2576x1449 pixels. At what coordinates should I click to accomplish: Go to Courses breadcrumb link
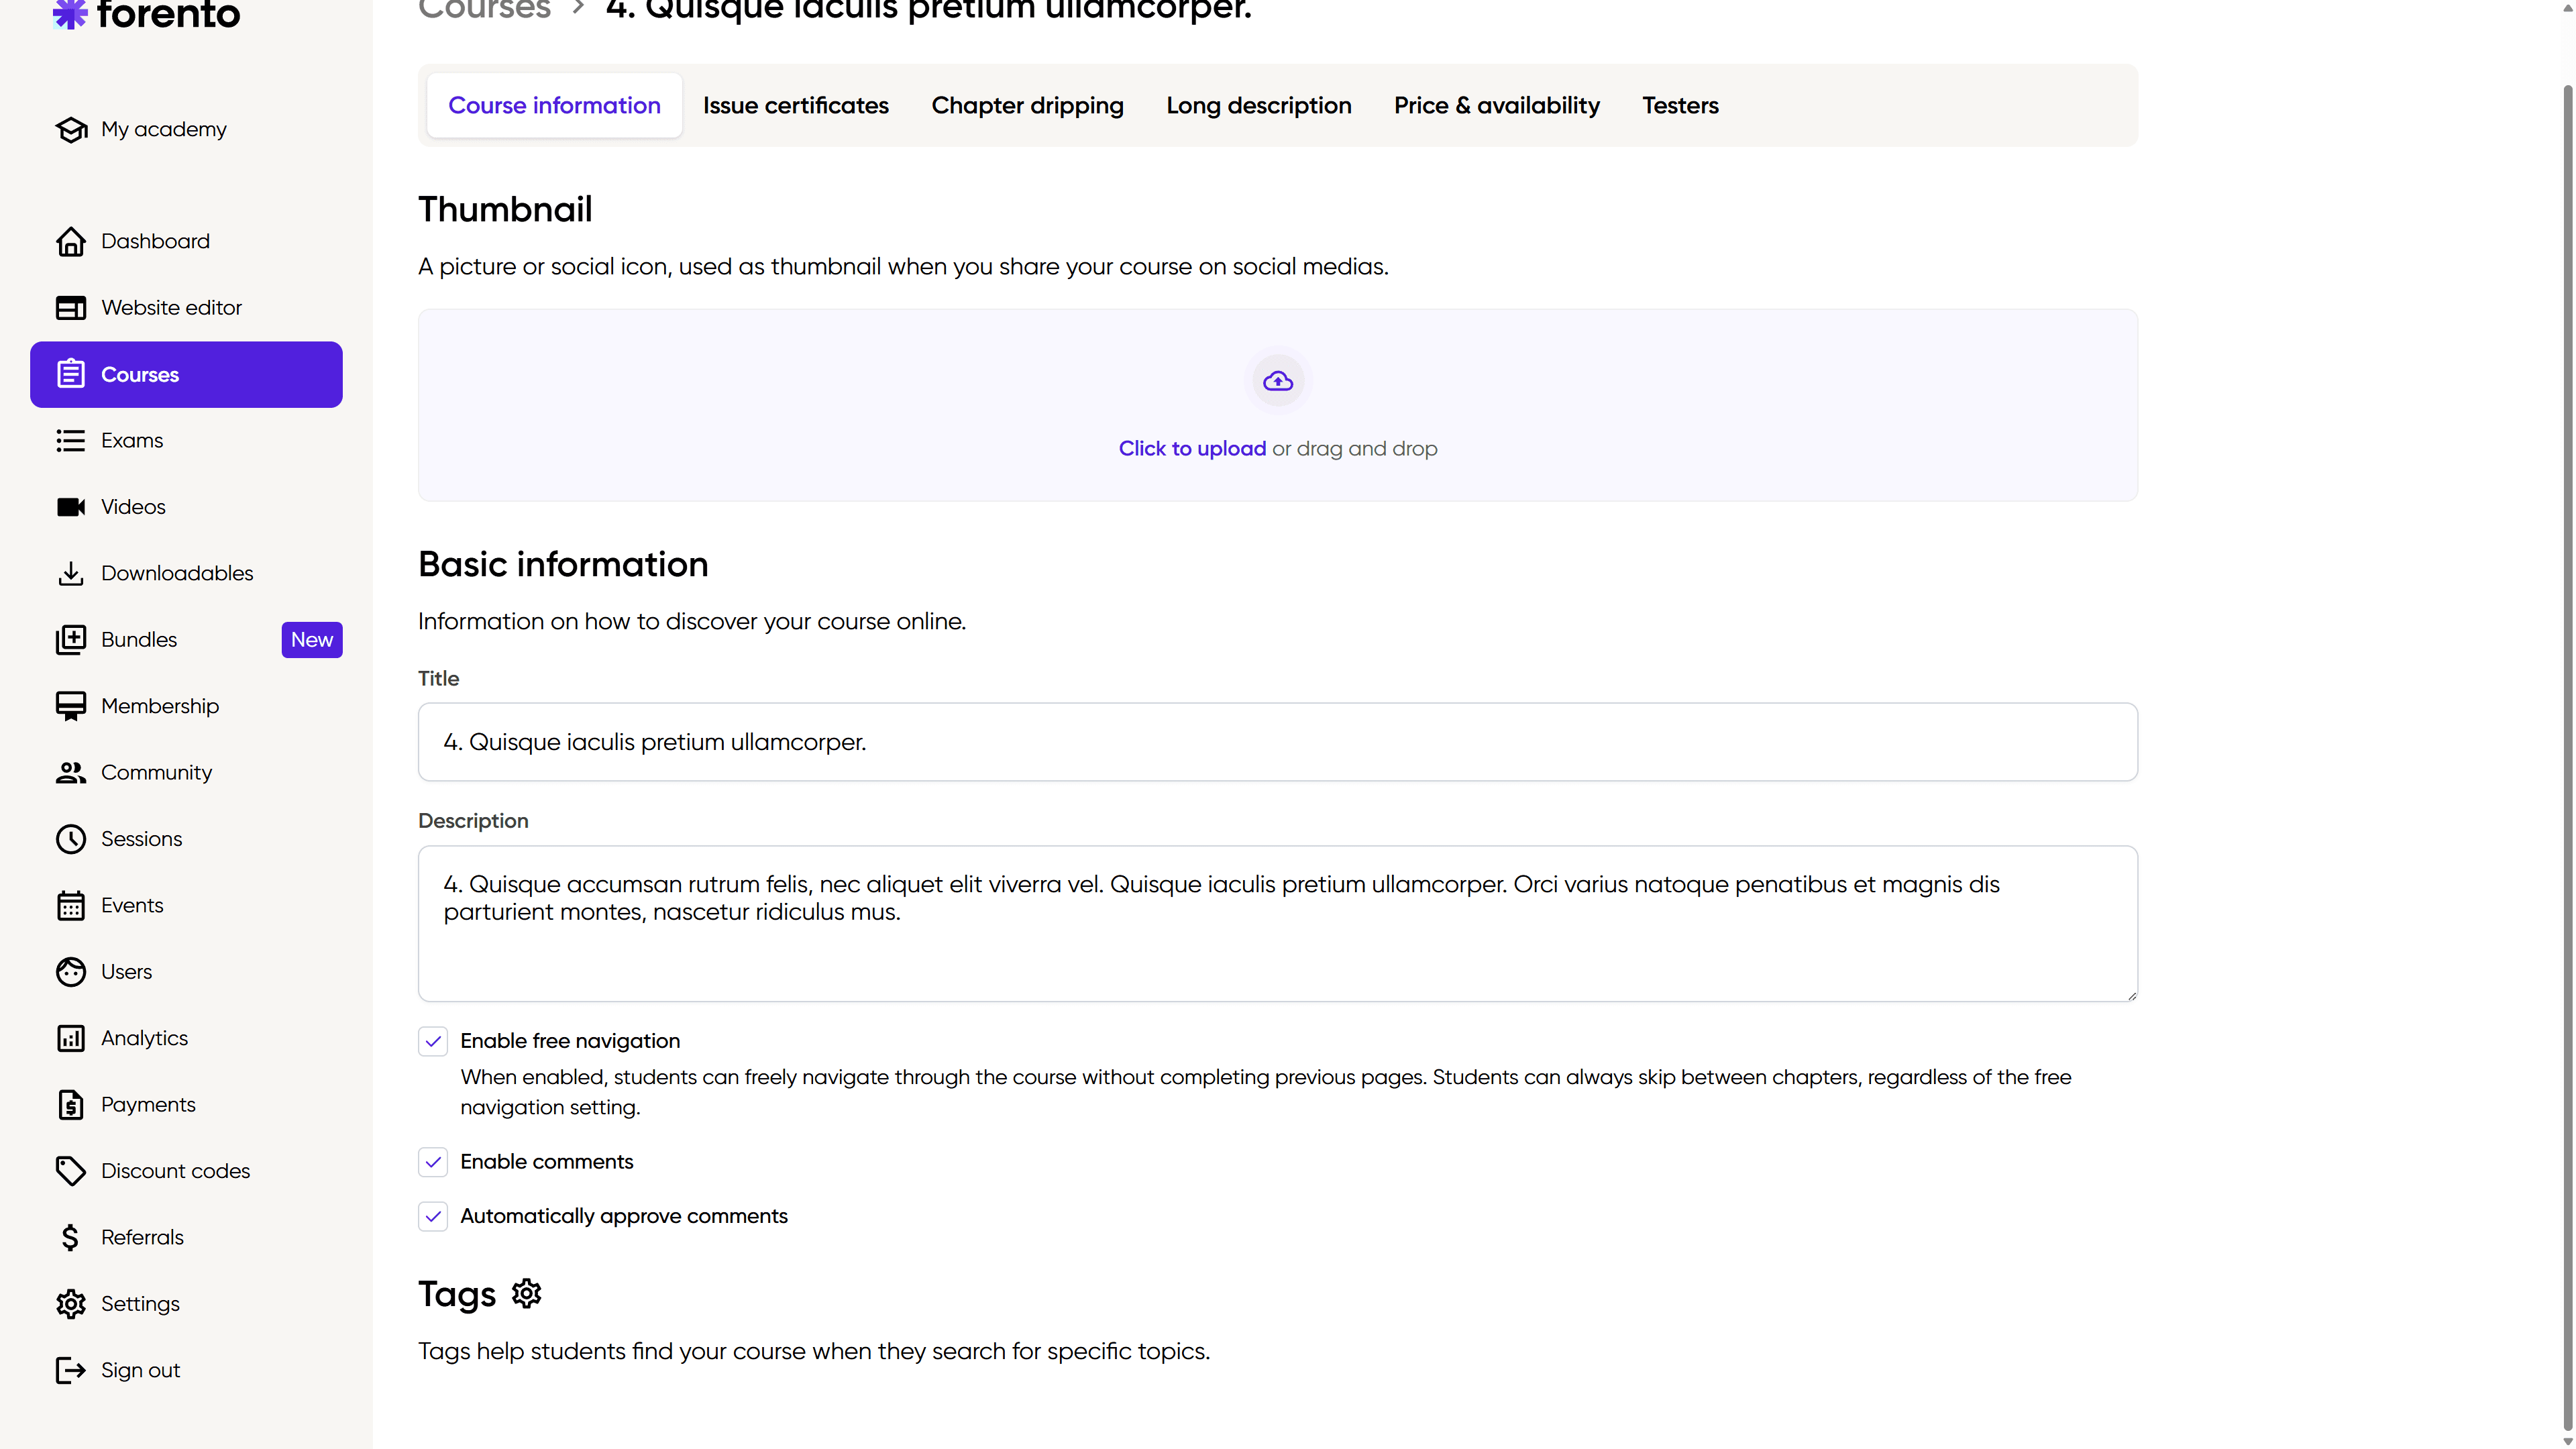coord(484,10)
